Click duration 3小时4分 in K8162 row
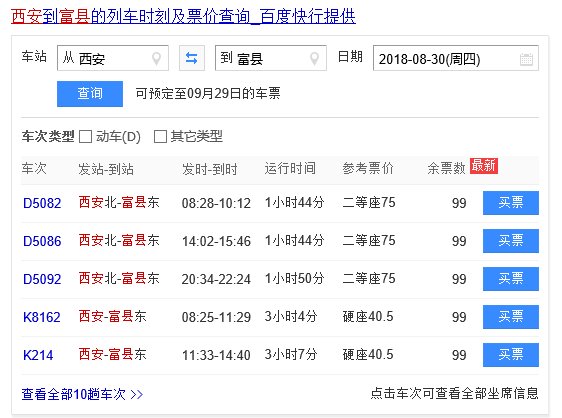 coord(291,317)
